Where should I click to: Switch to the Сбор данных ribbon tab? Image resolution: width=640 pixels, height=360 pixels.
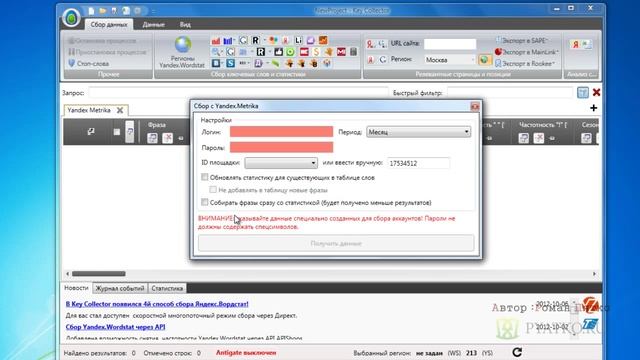pyautogui.click(x=109, y=24)
